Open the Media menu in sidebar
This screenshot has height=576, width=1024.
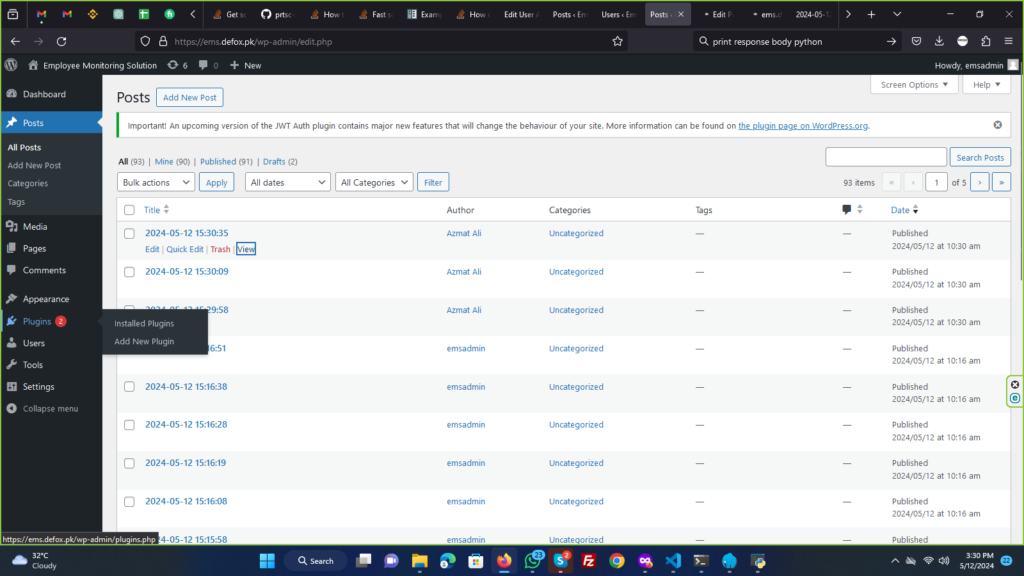[x=35, y=227]
